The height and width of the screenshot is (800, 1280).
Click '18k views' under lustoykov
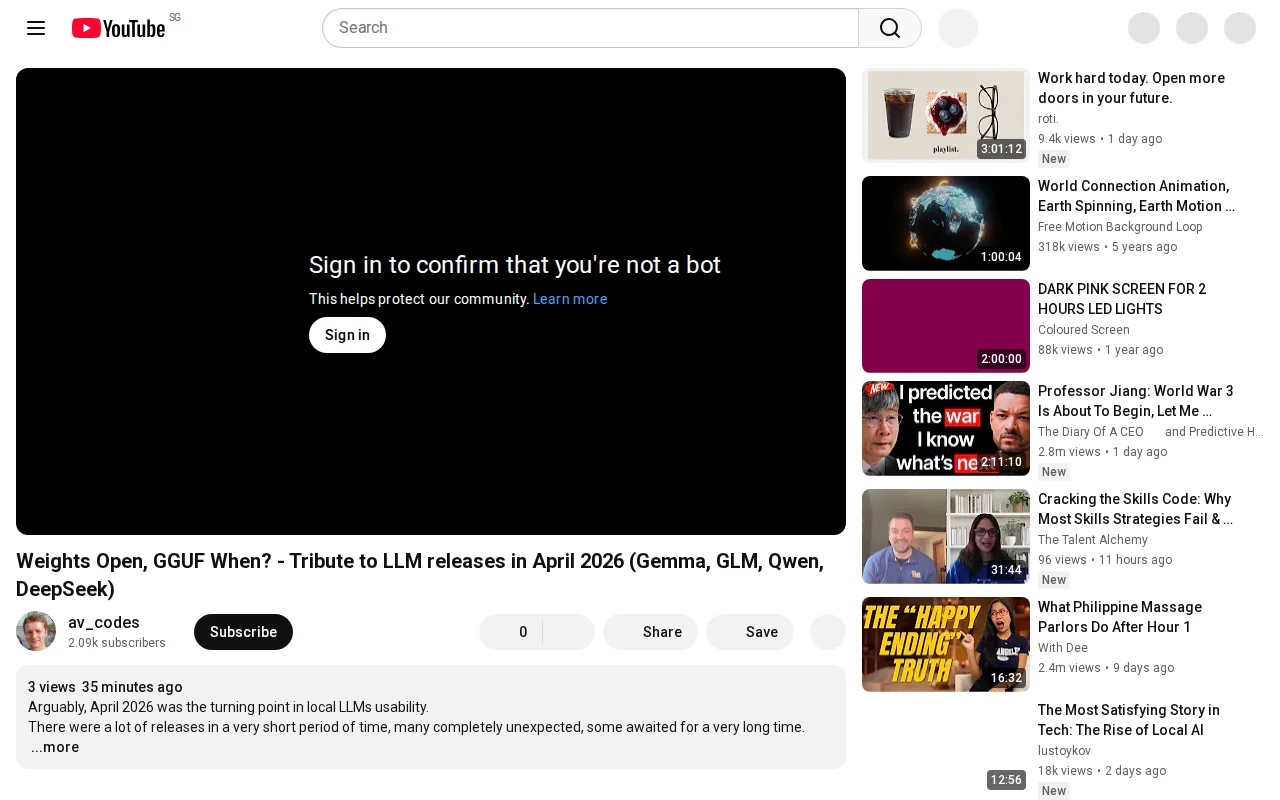(x=1065, y=771)
